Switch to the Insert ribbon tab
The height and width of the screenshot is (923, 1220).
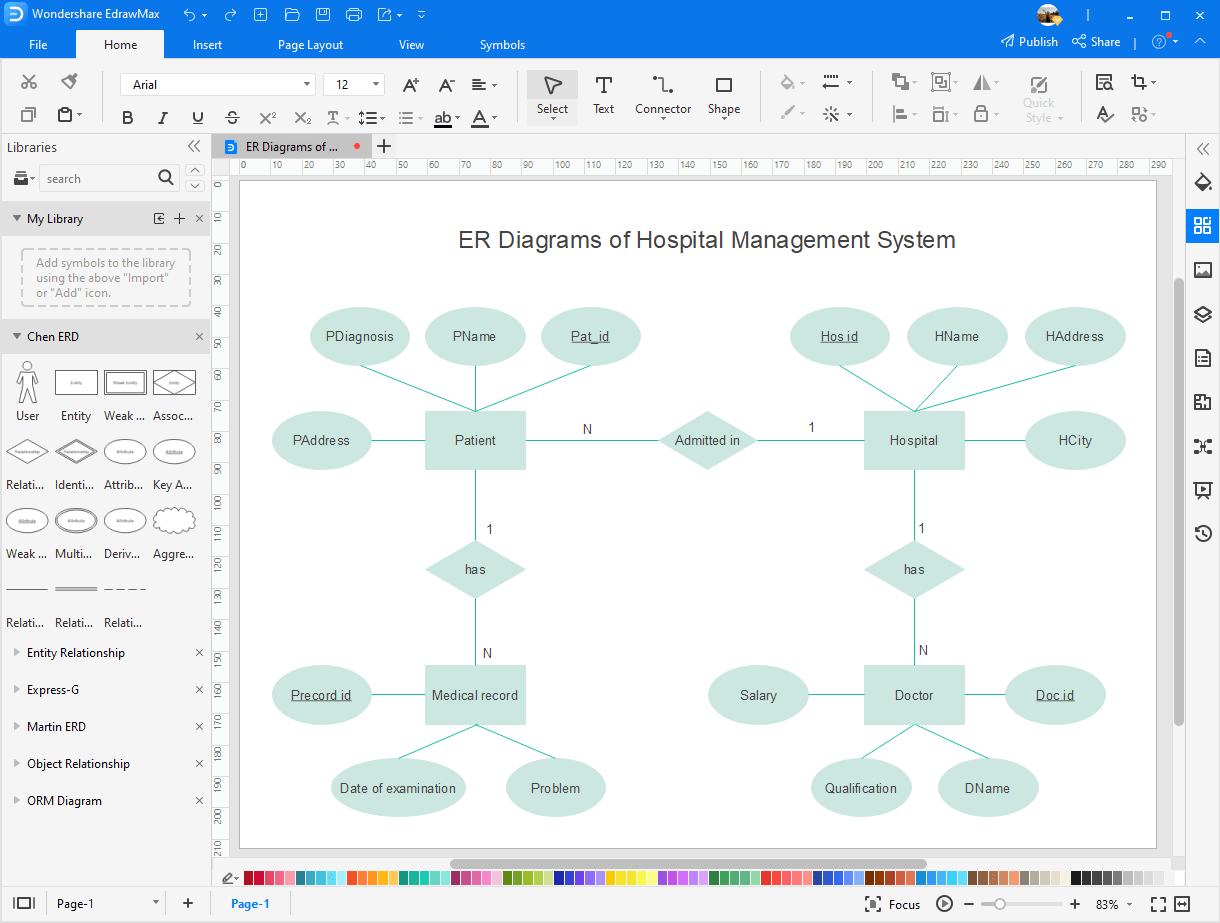(x=207, y=45)
